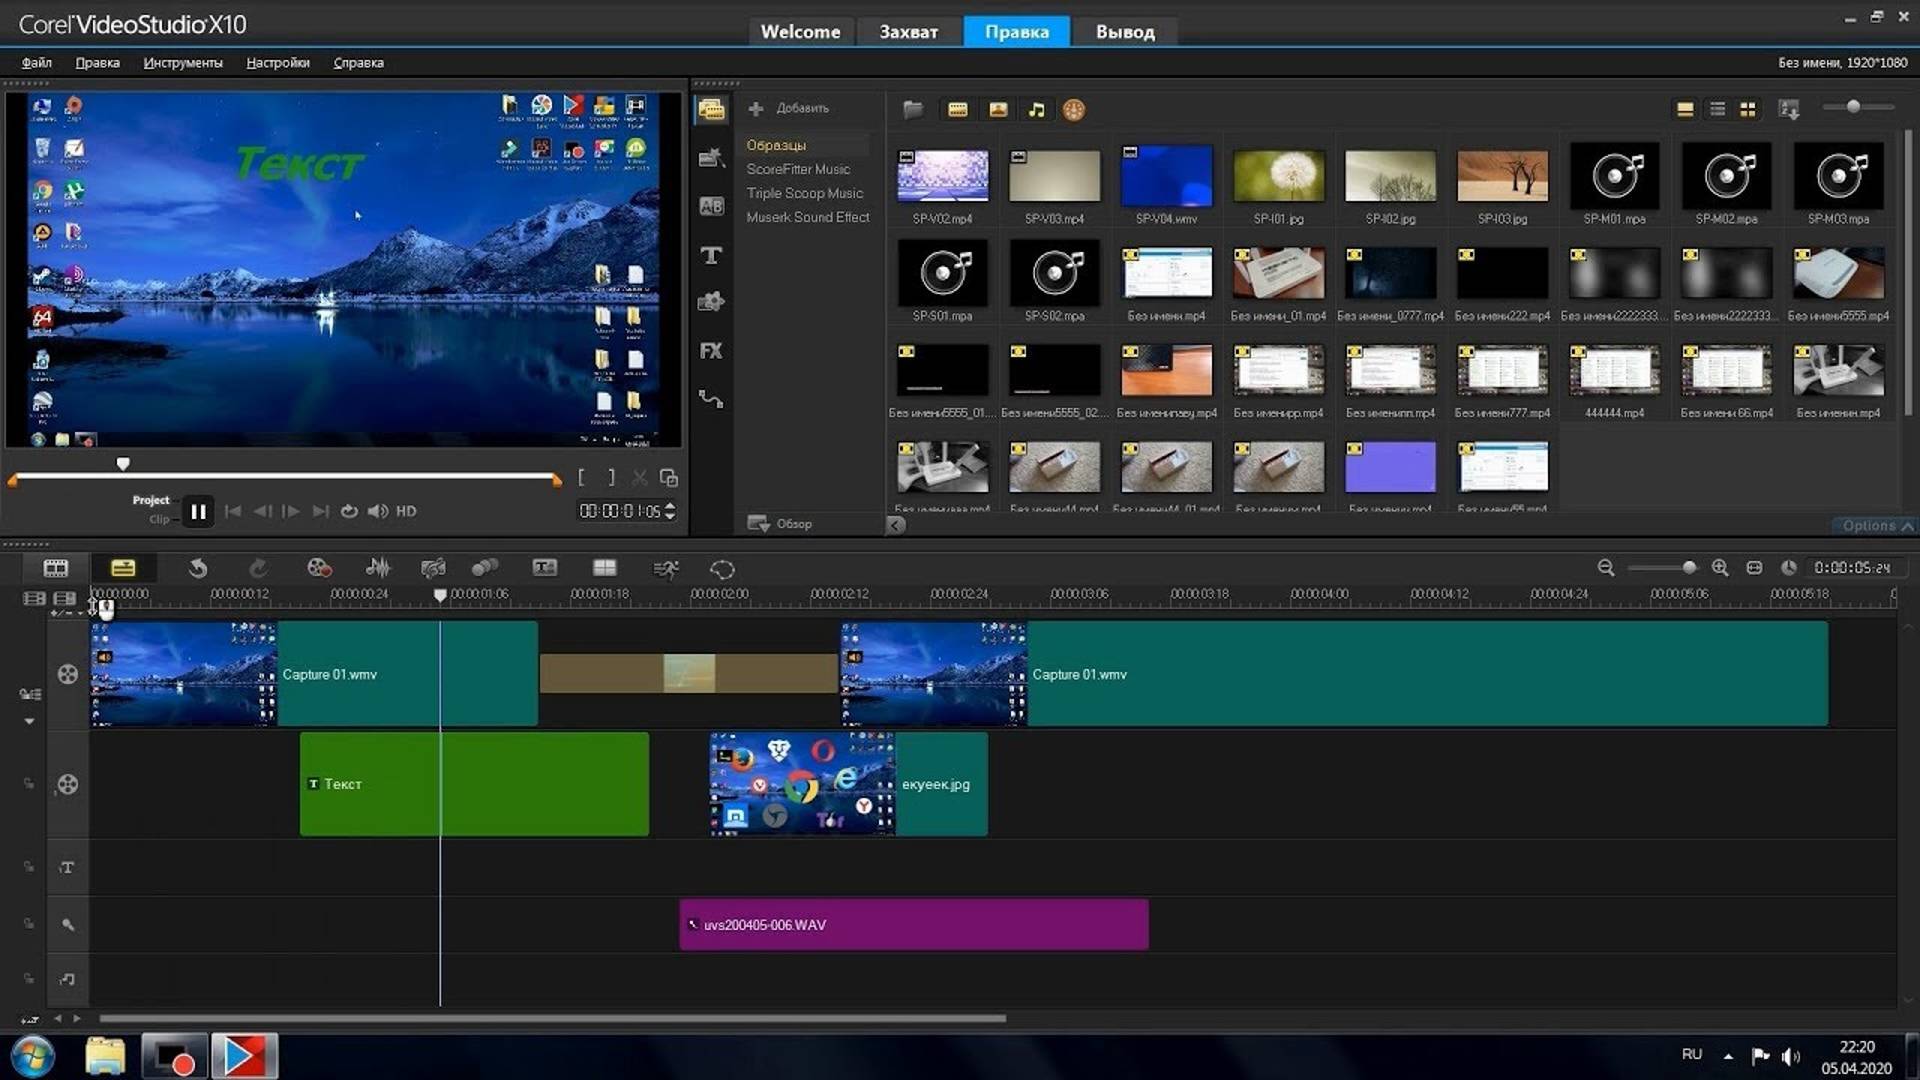This screenshot has width=1920, height=1080.
Task: Select the Title tool in the left sidebar
Action: [x=711, y=255]
